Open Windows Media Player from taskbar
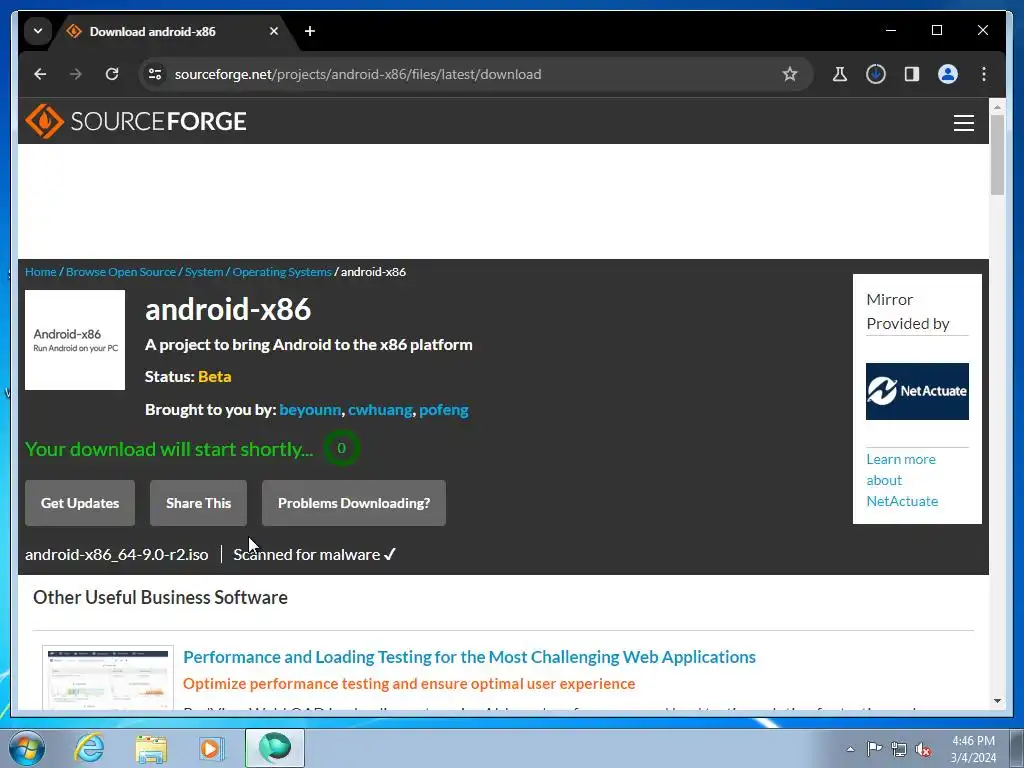This screenshot has height=768, width=1024. coord(211,748)
